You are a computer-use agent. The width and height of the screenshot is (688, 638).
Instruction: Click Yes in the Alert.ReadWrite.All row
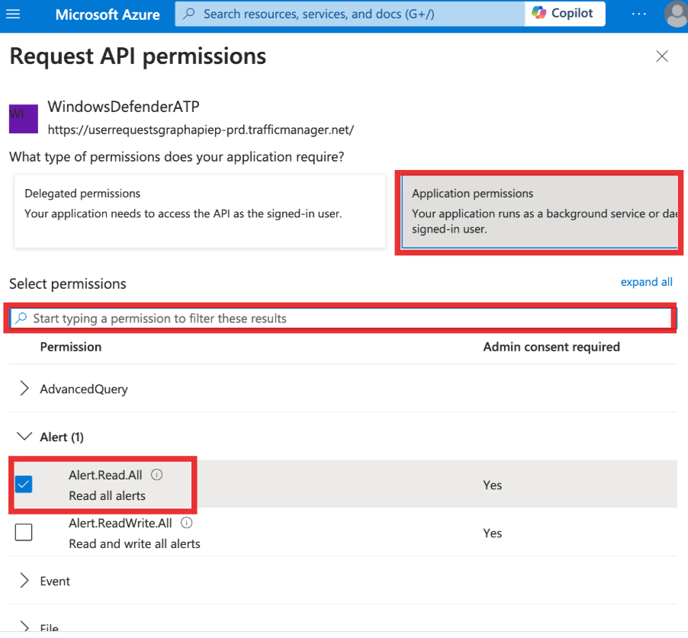coord(492,533)
